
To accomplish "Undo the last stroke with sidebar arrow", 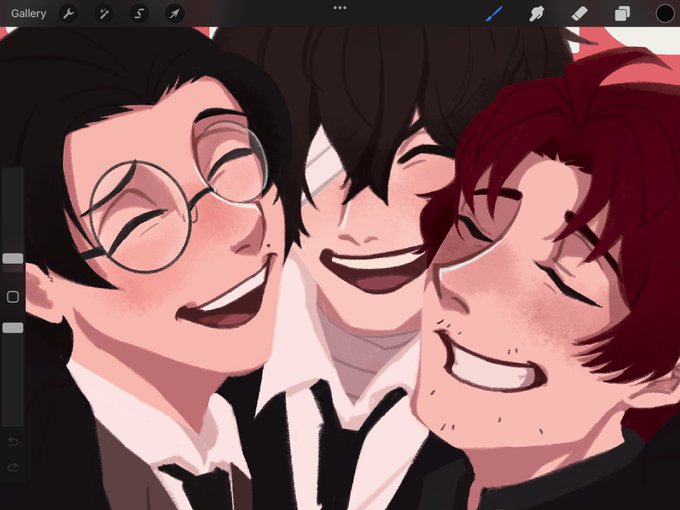I will (13, 441).
